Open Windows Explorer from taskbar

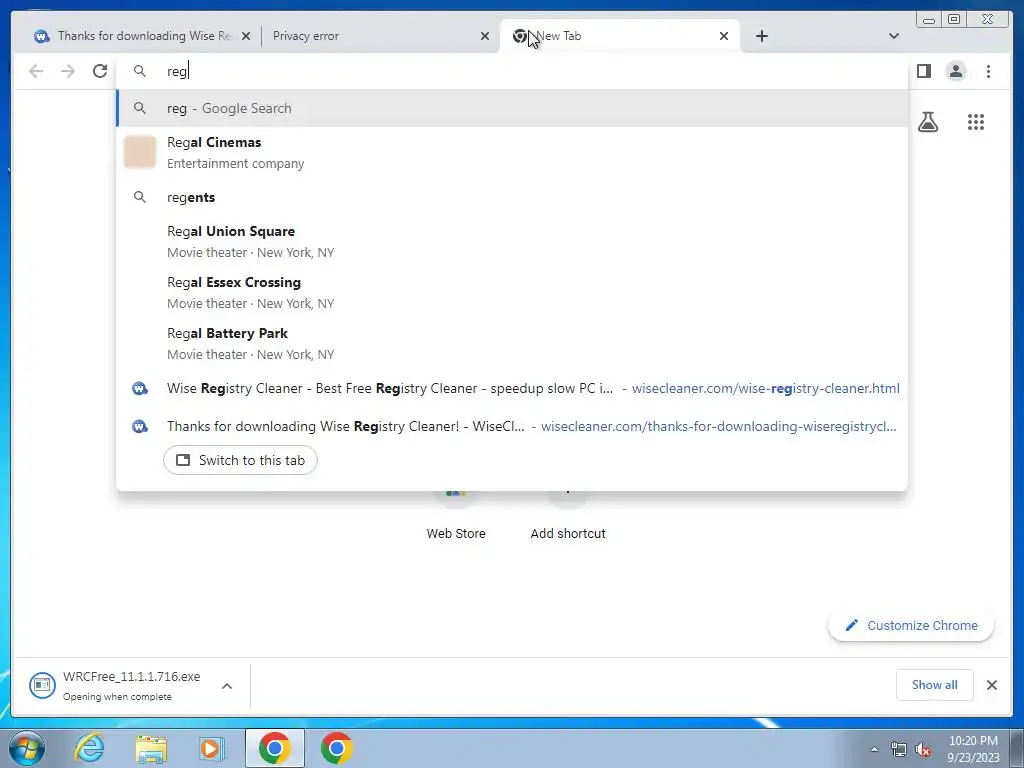point(151,748)
